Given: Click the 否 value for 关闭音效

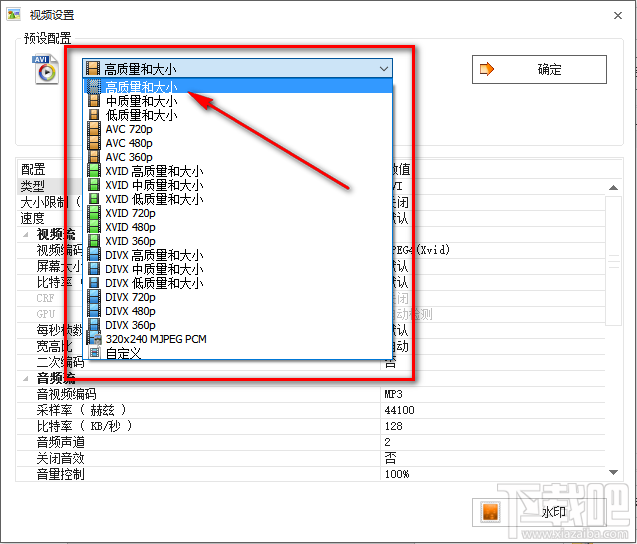Looking at the screenshot, I should [390, 458].
